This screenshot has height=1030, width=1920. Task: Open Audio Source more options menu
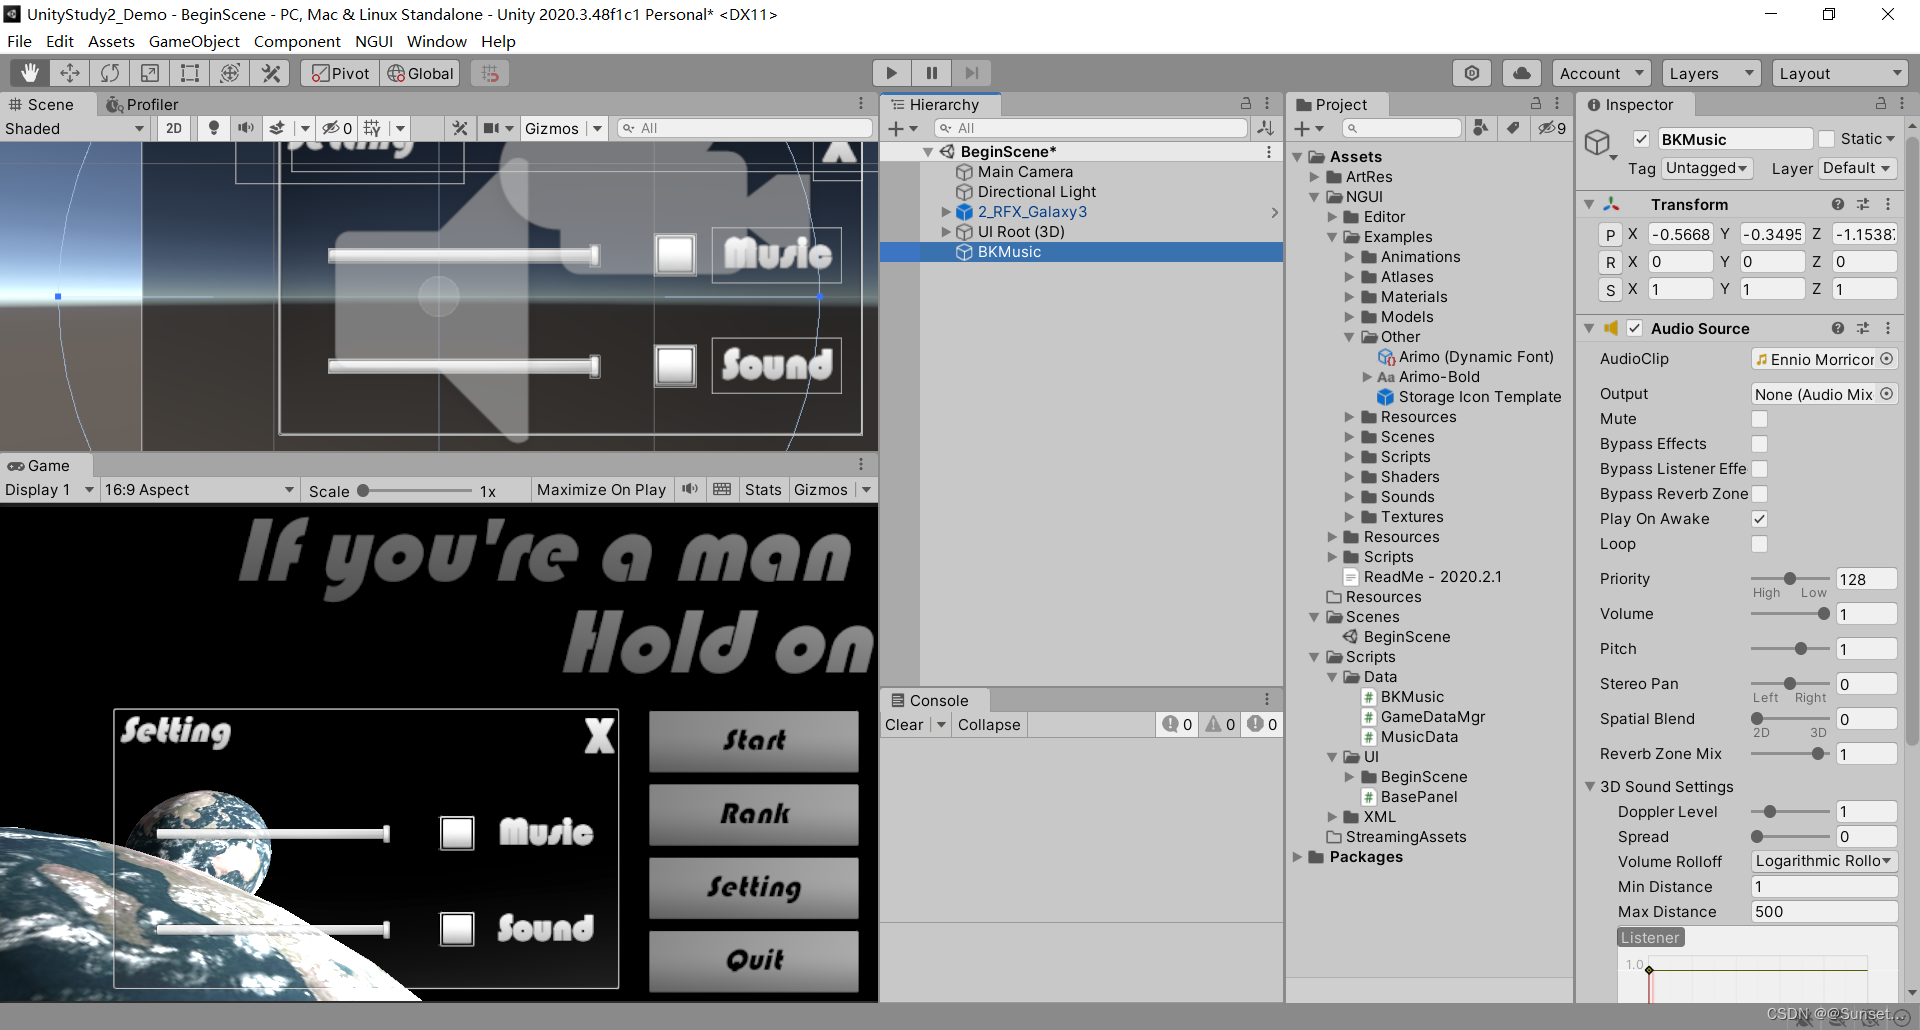click(1888, 328)
